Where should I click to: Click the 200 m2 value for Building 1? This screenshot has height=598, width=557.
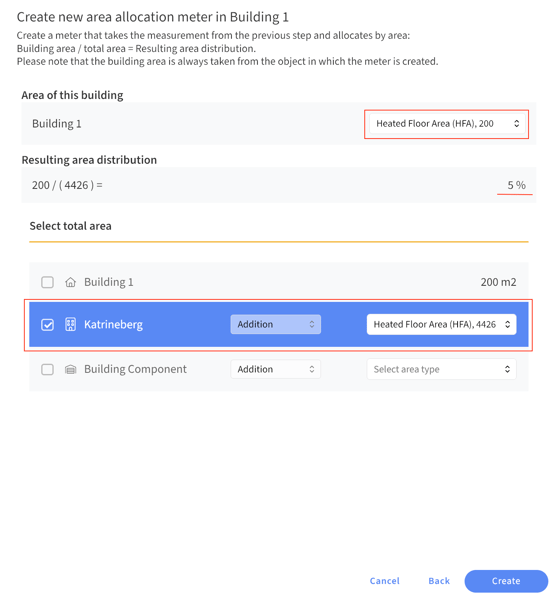tap(498, 282)
